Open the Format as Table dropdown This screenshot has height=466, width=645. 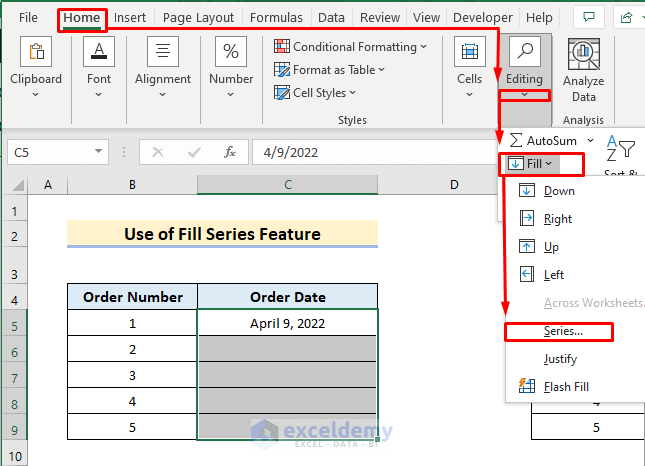pos(382,70)
